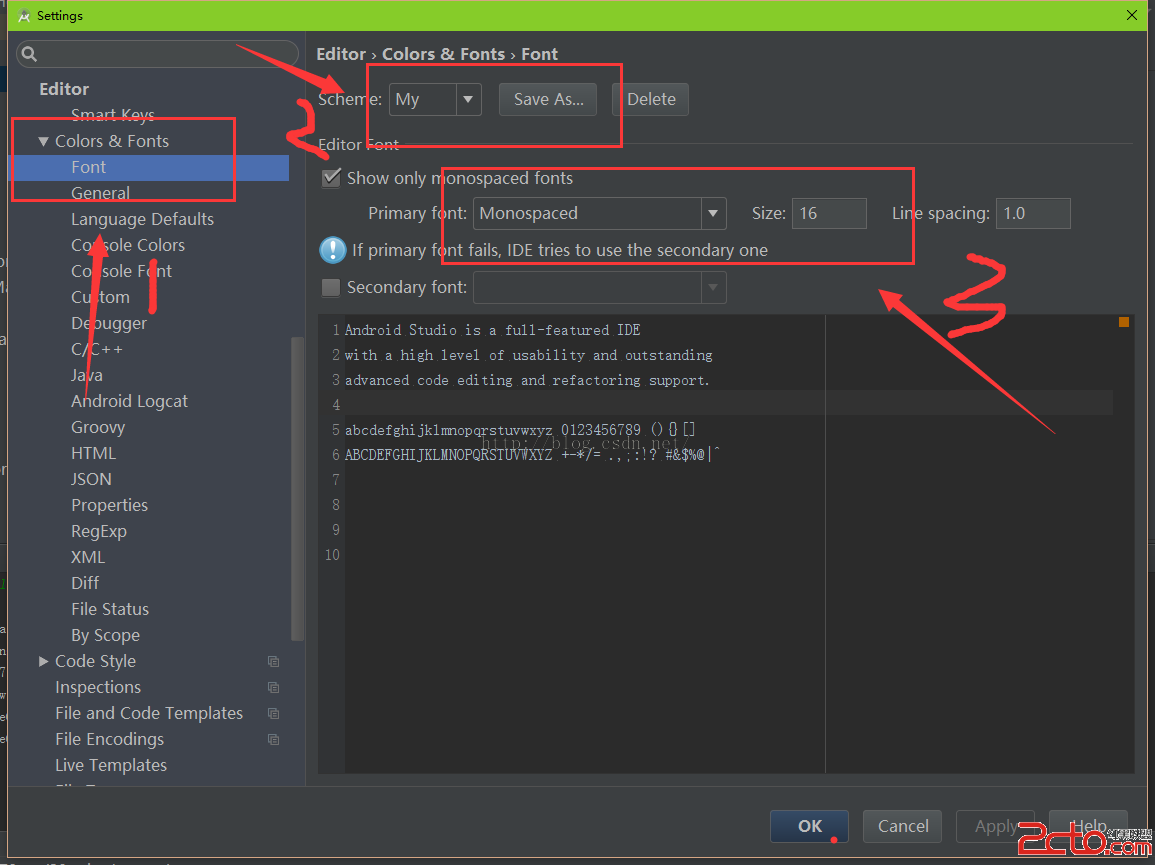Screen dimensions: 1155x865
Task: Open C/C++ color settings
Action: click(96, 349)
